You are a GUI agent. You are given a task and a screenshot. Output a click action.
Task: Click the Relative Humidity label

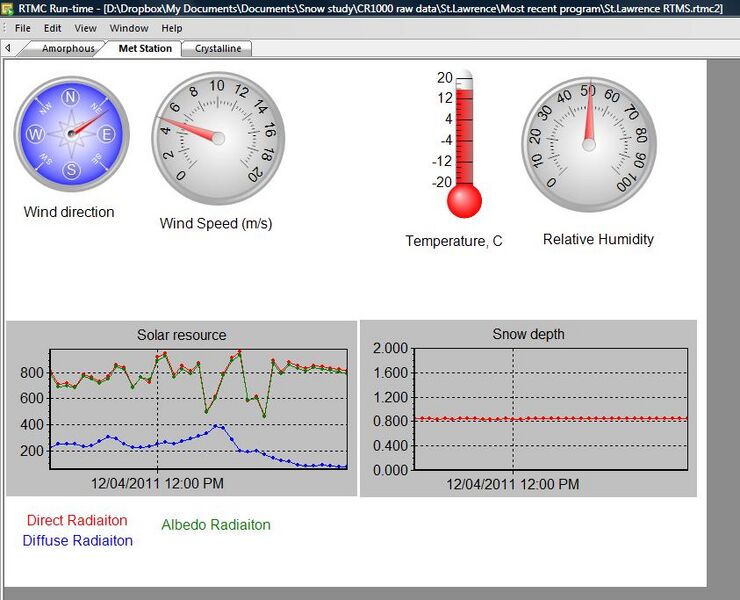pyautogui.click(x=598, y=239)
